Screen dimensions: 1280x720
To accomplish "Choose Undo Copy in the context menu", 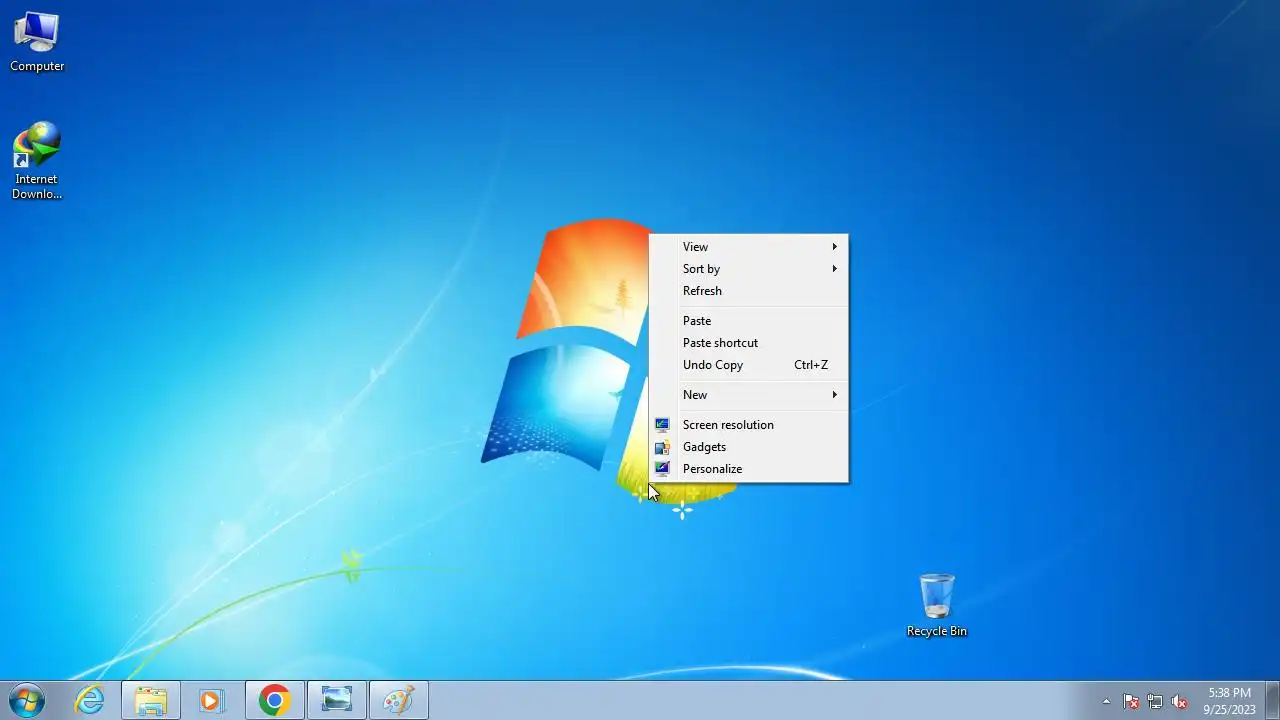I will (x=748, y=365).
